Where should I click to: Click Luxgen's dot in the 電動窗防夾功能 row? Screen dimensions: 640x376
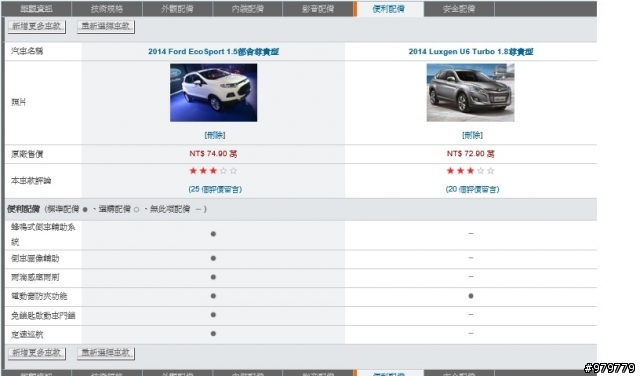tap(471, 296)
